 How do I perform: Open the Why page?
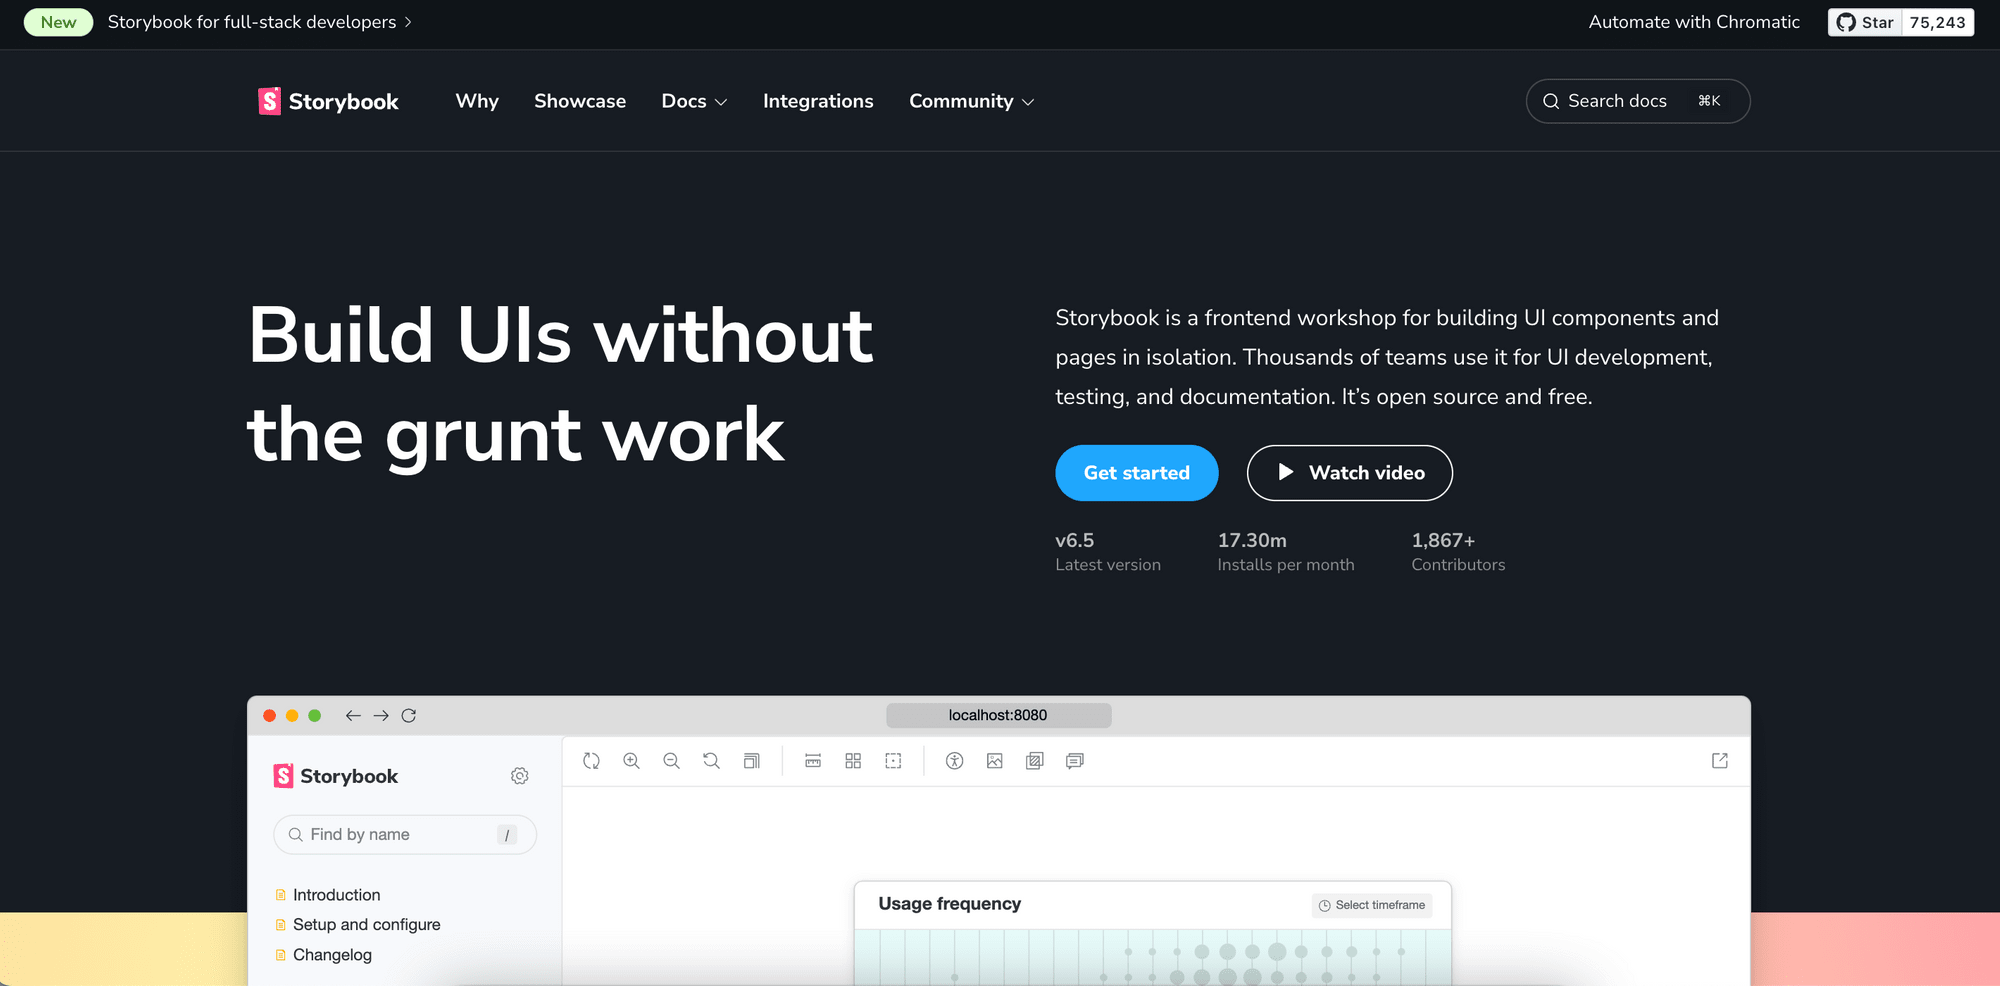tap(477, 101)
